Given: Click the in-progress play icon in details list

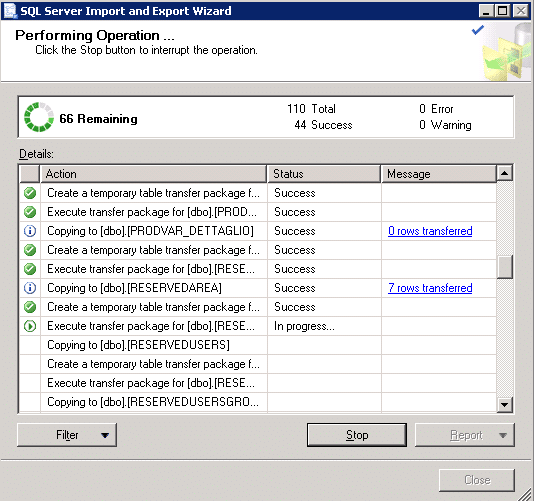Looking at the screenshot, I should (x=30, y=326).
